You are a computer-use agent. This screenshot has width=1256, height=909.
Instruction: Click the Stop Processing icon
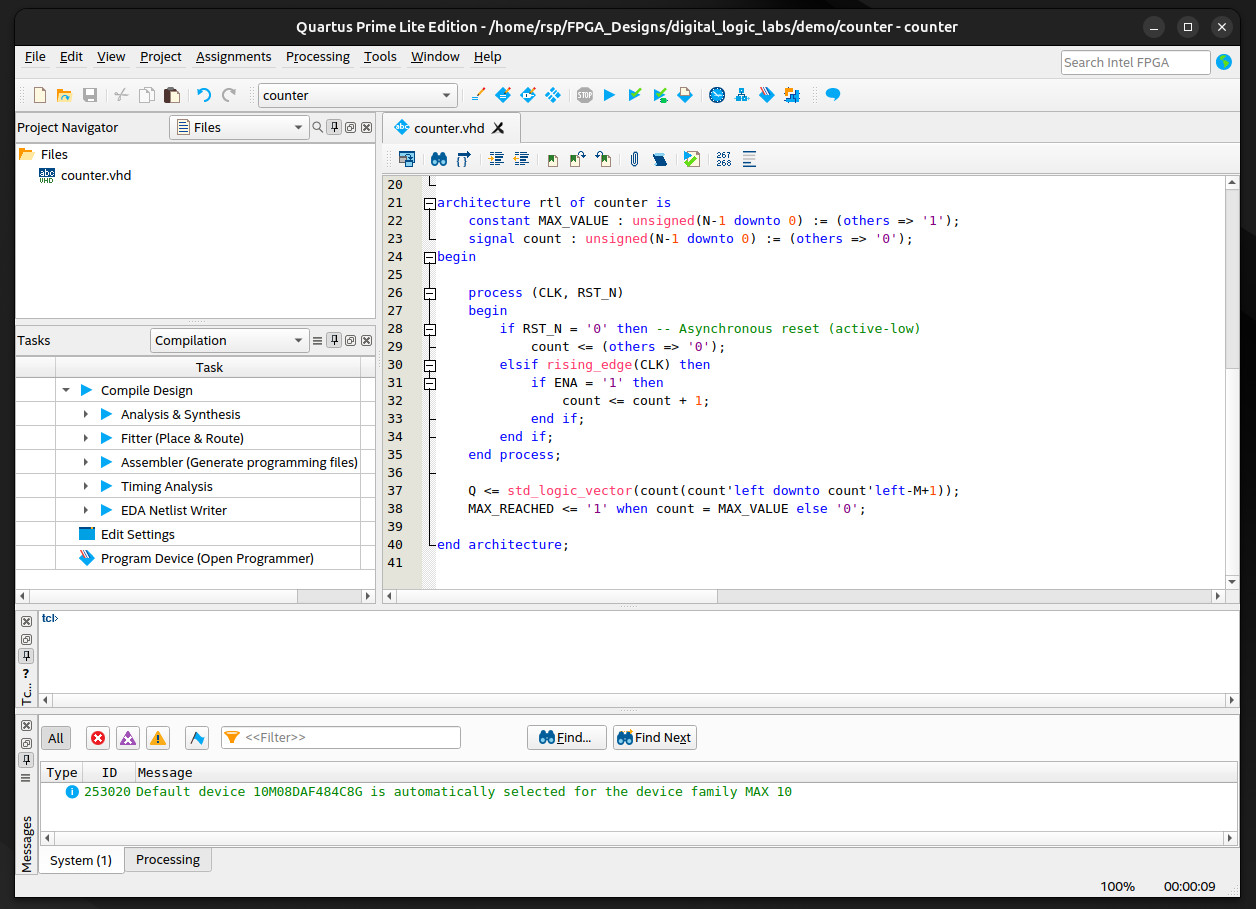[x=585, y=95]
